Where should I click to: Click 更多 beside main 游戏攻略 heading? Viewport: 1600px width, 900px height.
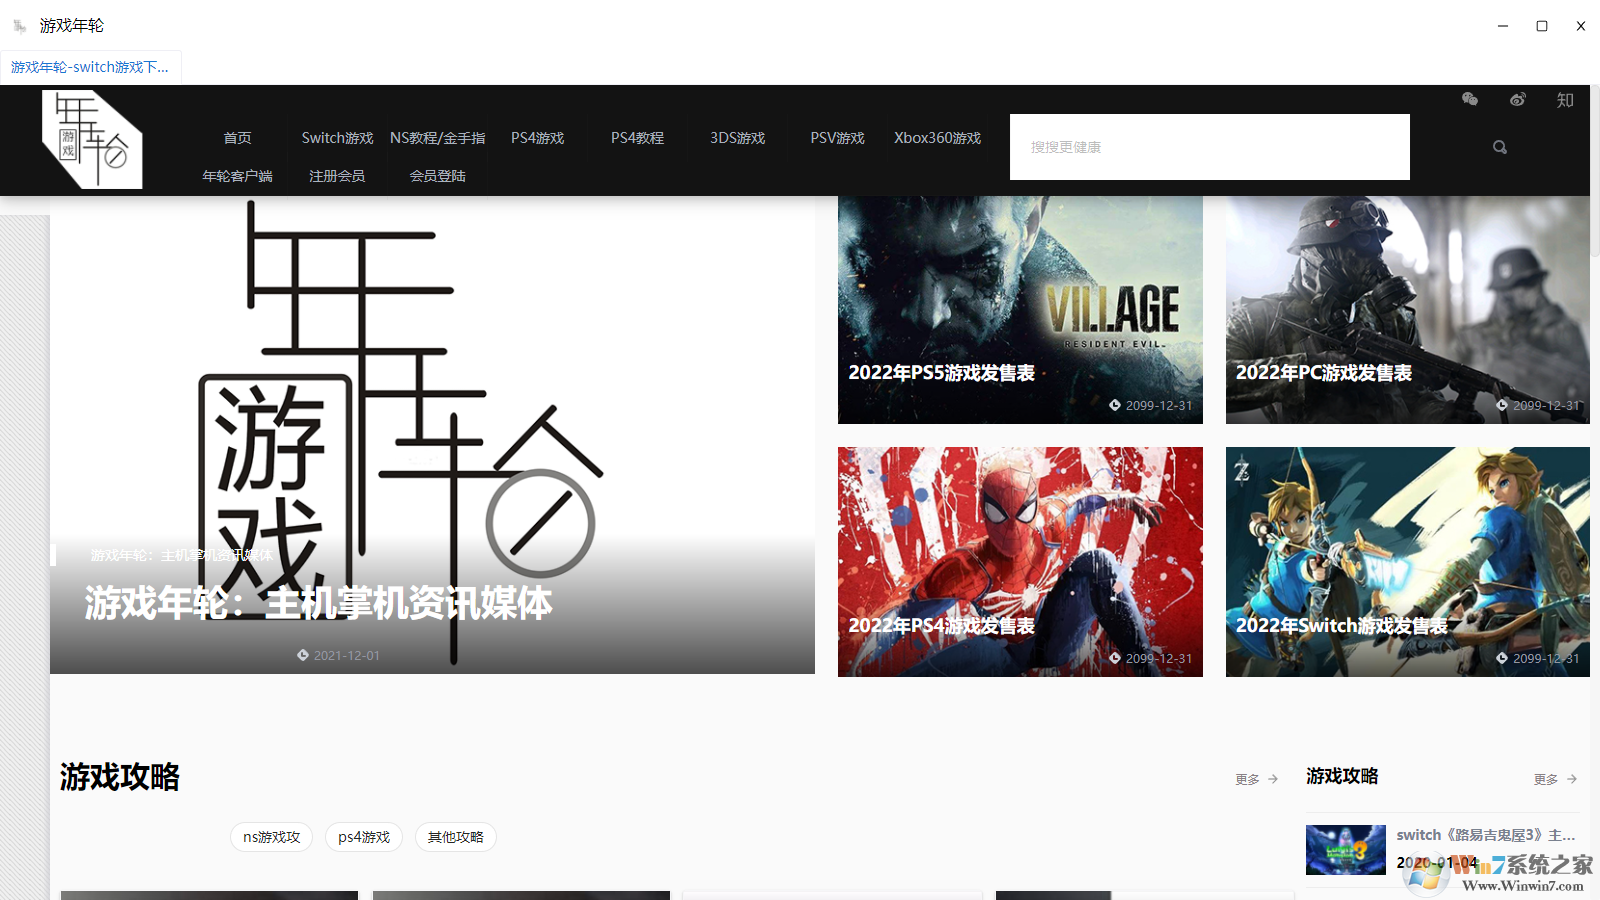click(x=1257, y=779)
